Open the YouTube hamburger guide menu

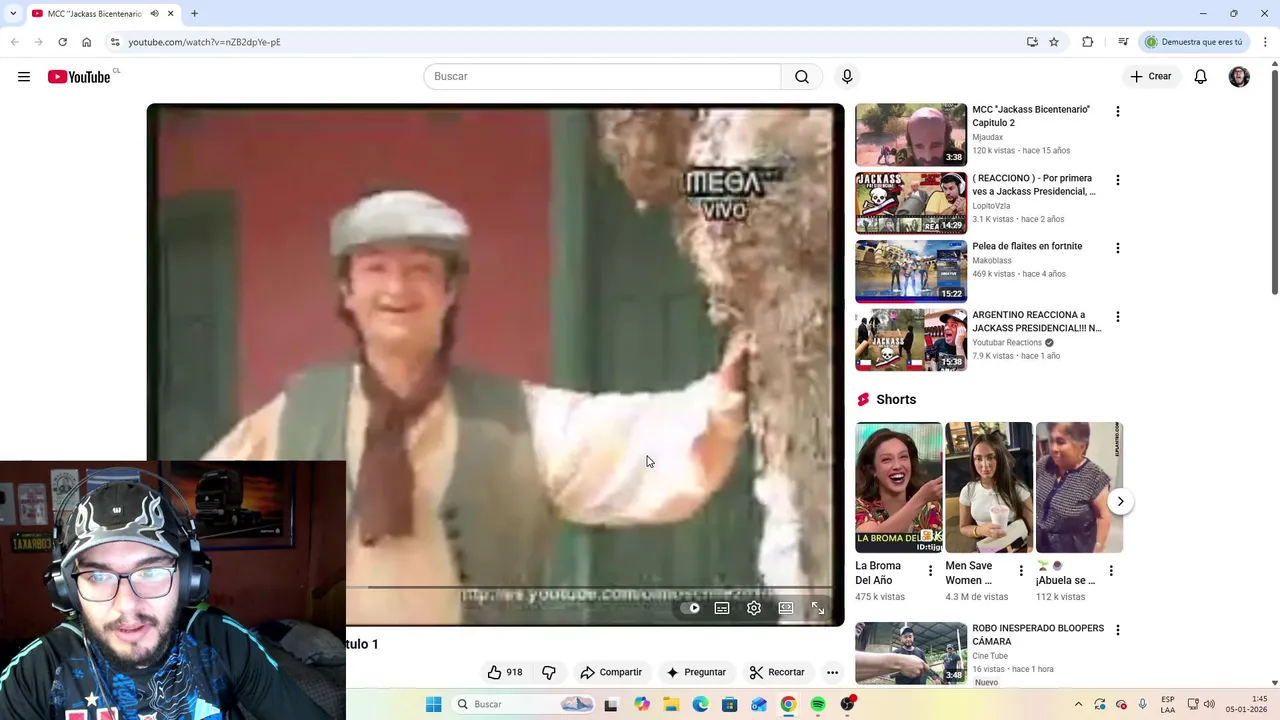(24, 77)
